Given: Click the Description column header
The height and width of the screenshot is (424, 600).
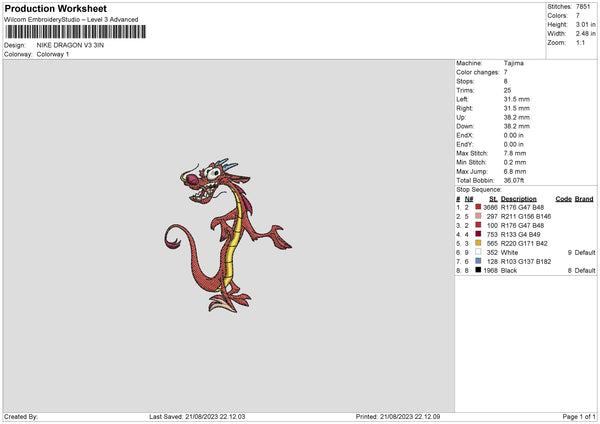Looking at the screenshot, I should 518,198.
